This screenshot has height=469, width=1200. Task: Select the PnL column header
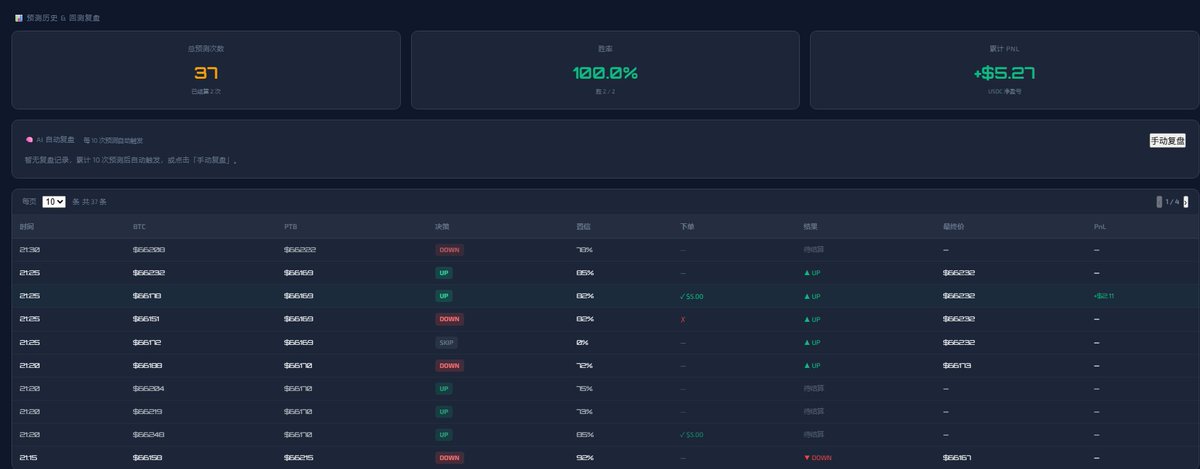click(x=1100, y=226)
